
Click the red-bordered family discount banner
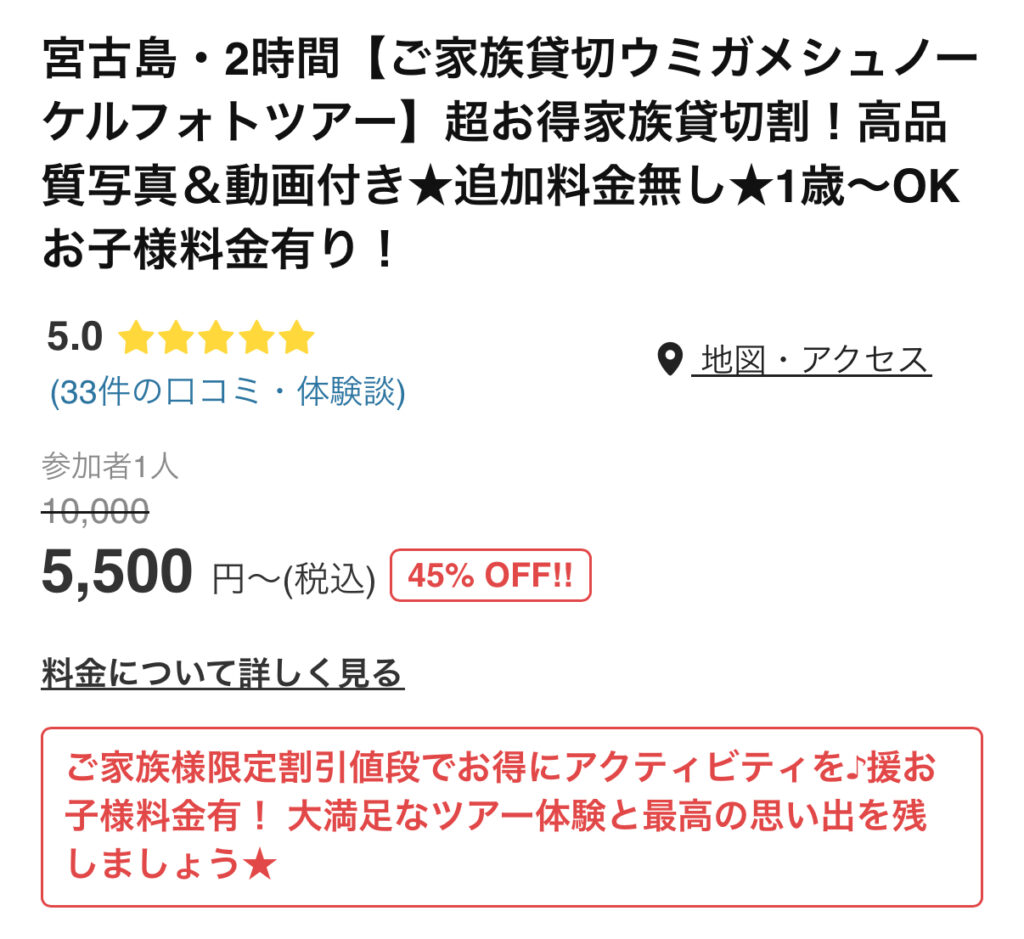point(511,816)
